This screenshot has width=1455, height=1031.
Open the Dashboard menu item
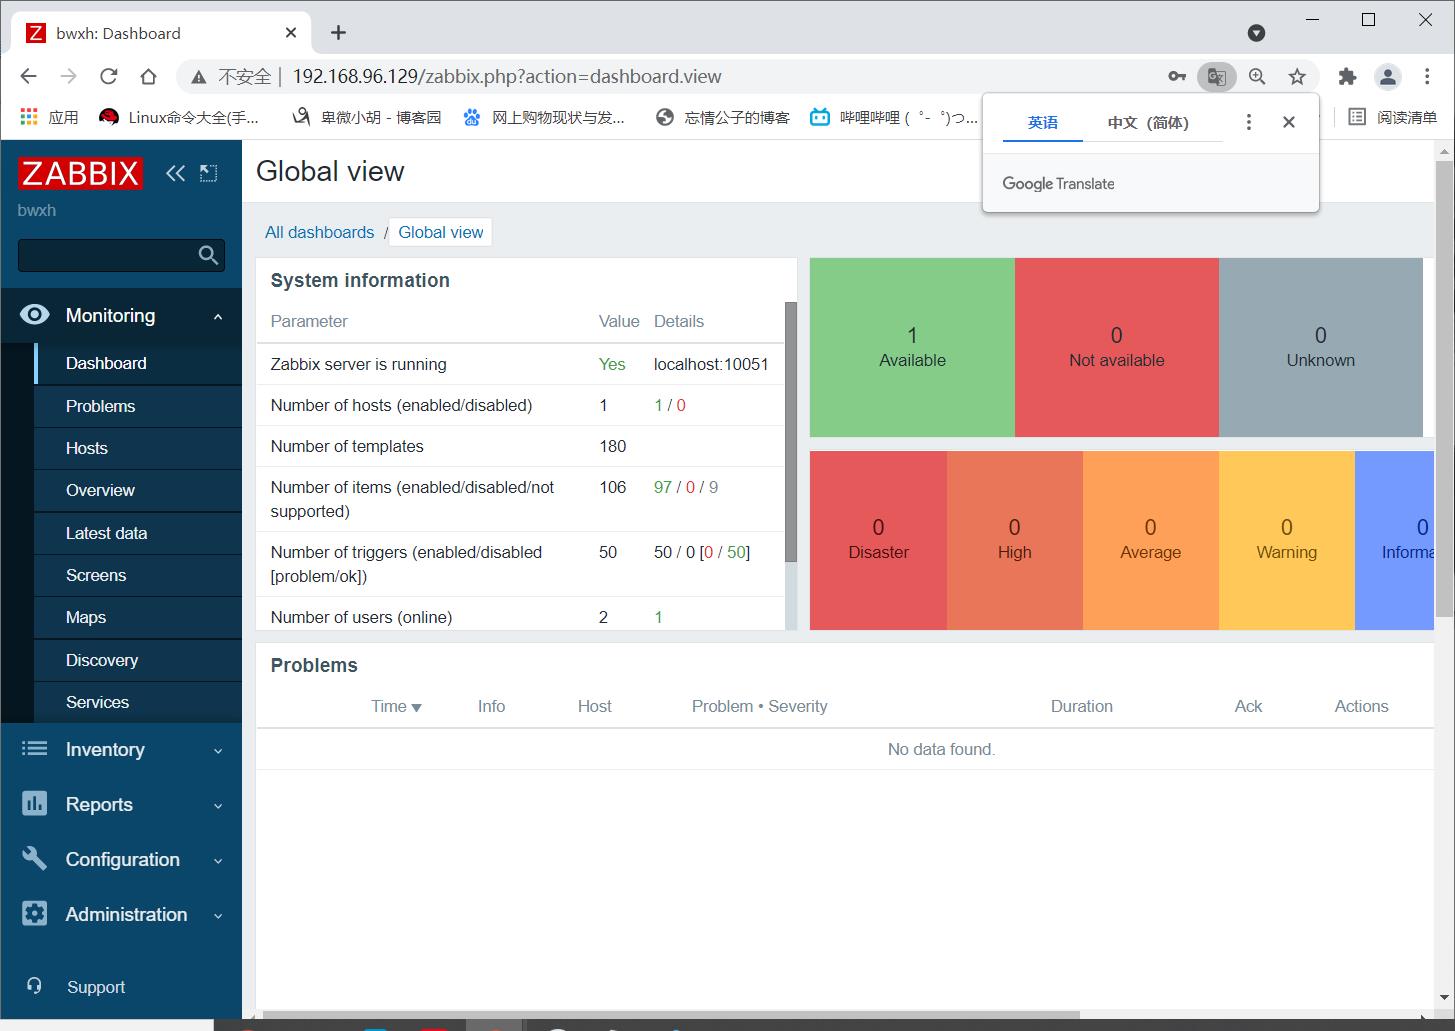pyautogui.click(x=138, y=363)
